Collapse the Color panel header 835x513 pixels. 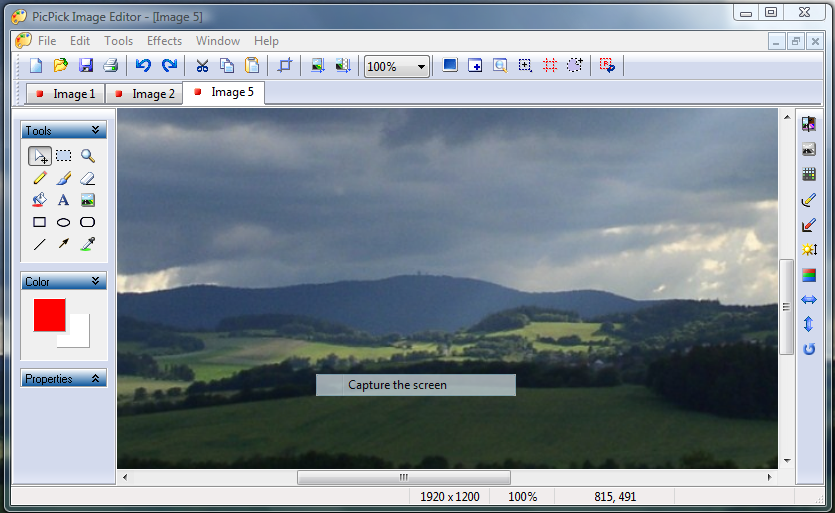(x=63, y=281)
